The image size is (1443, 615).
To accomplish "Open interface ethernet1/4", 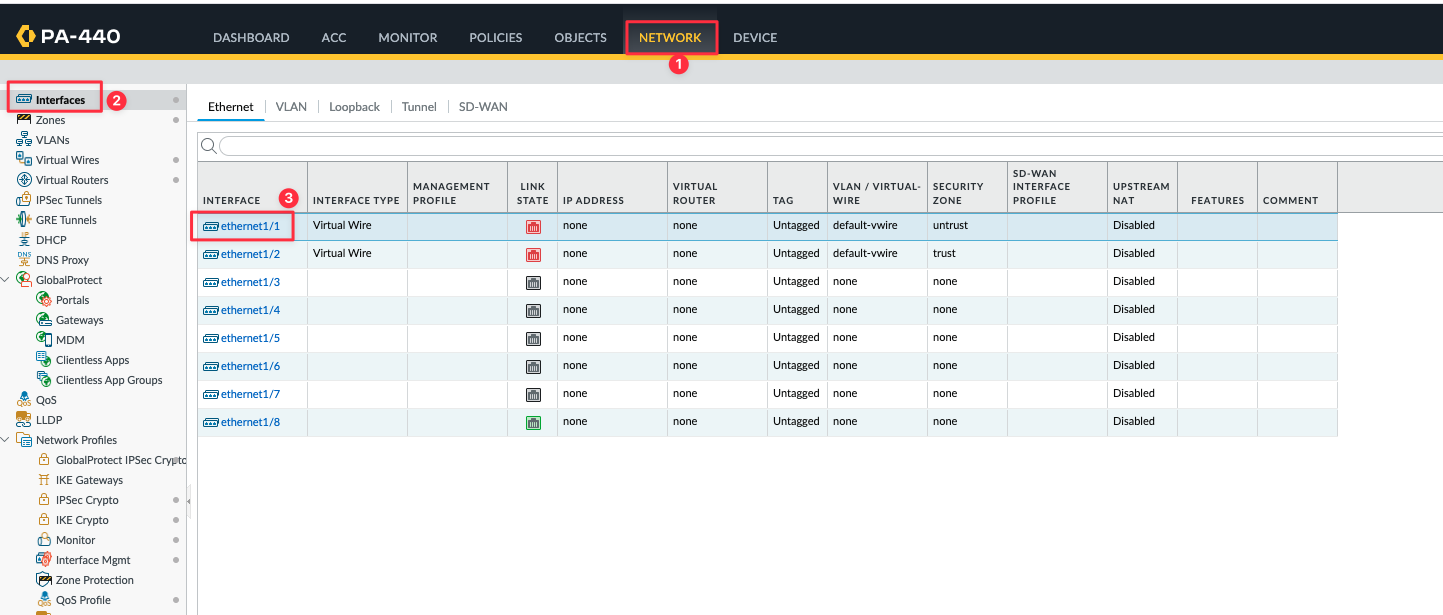I will coord(250,310).
